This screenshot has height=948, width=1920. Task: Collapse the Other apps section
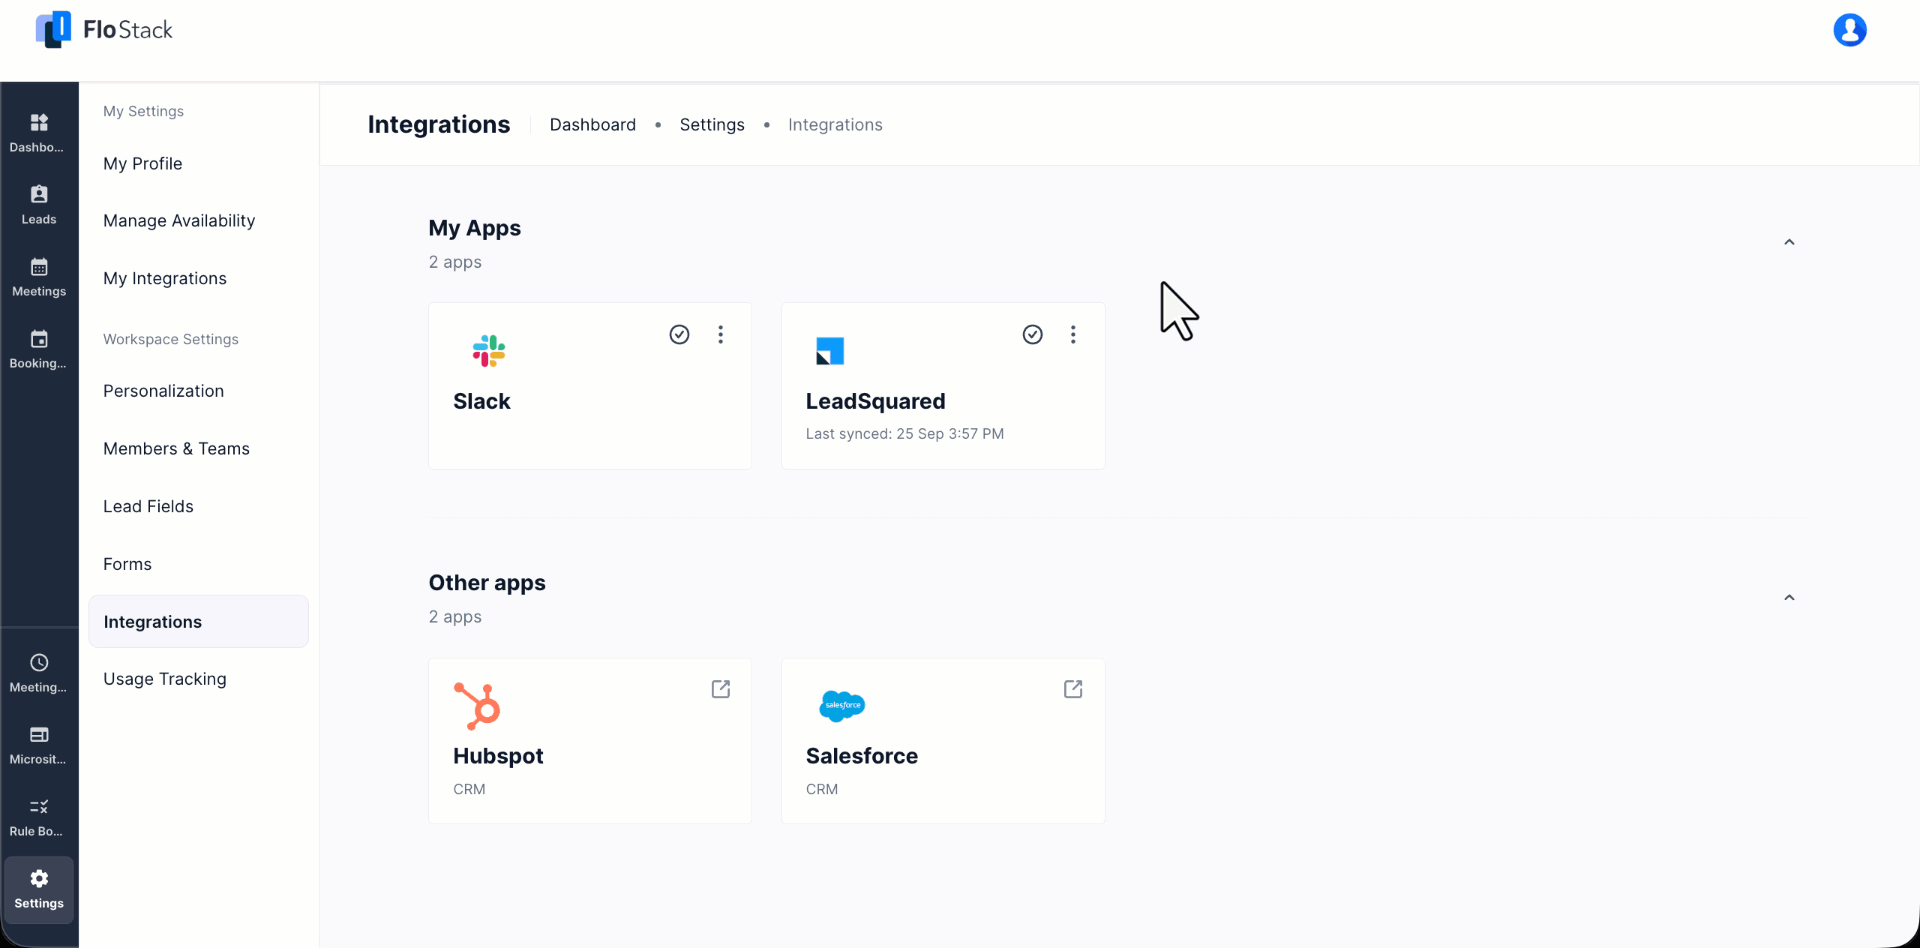pyautogui.click(x=1789, y=597)
